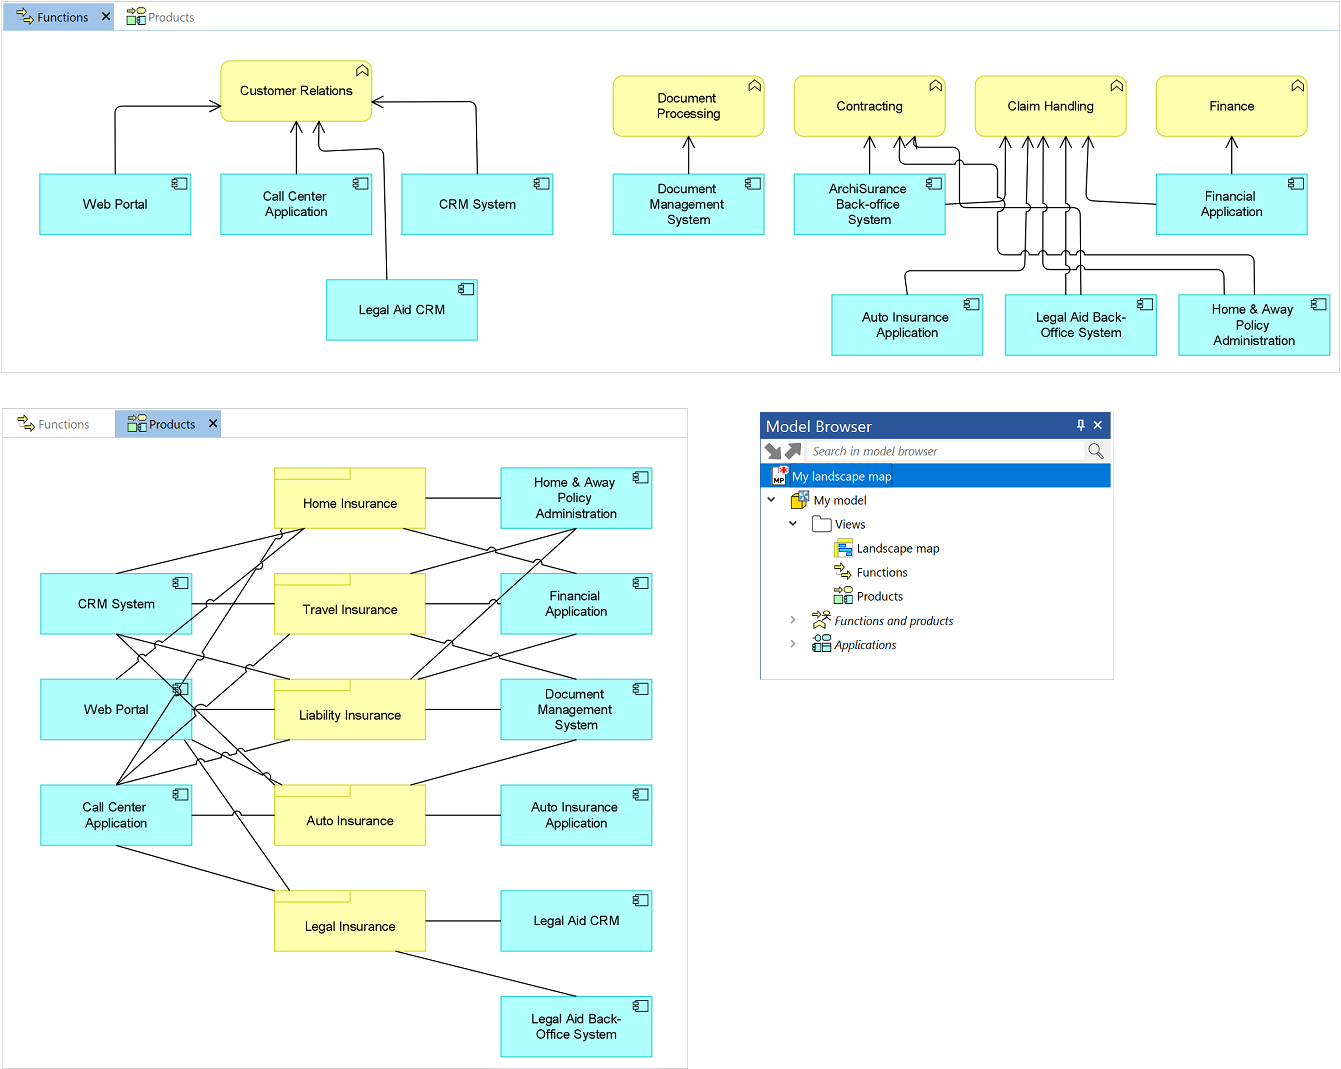Image resolution: width=1341 pixels, height=1069 pixels.
Task: Select My landscape map in Model Browser
Action: (841, 476)
